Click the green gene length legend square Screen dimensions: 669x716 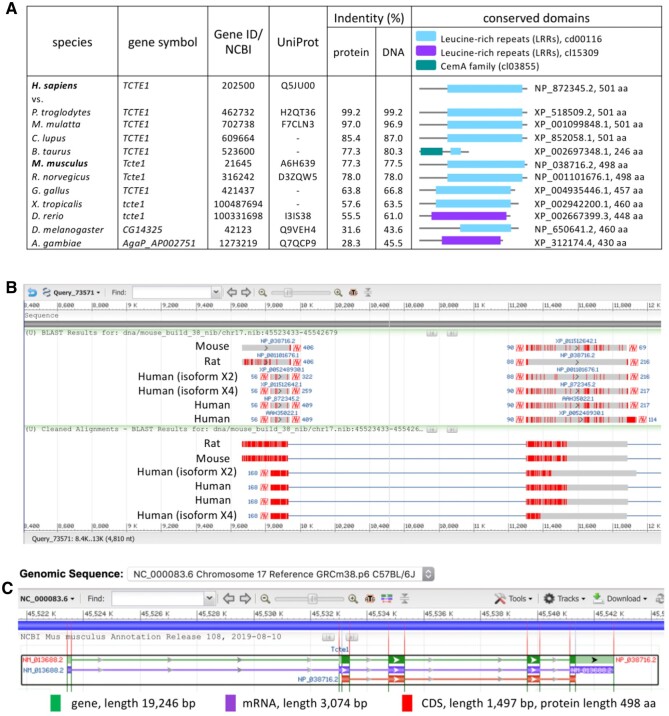coord(56,703)
